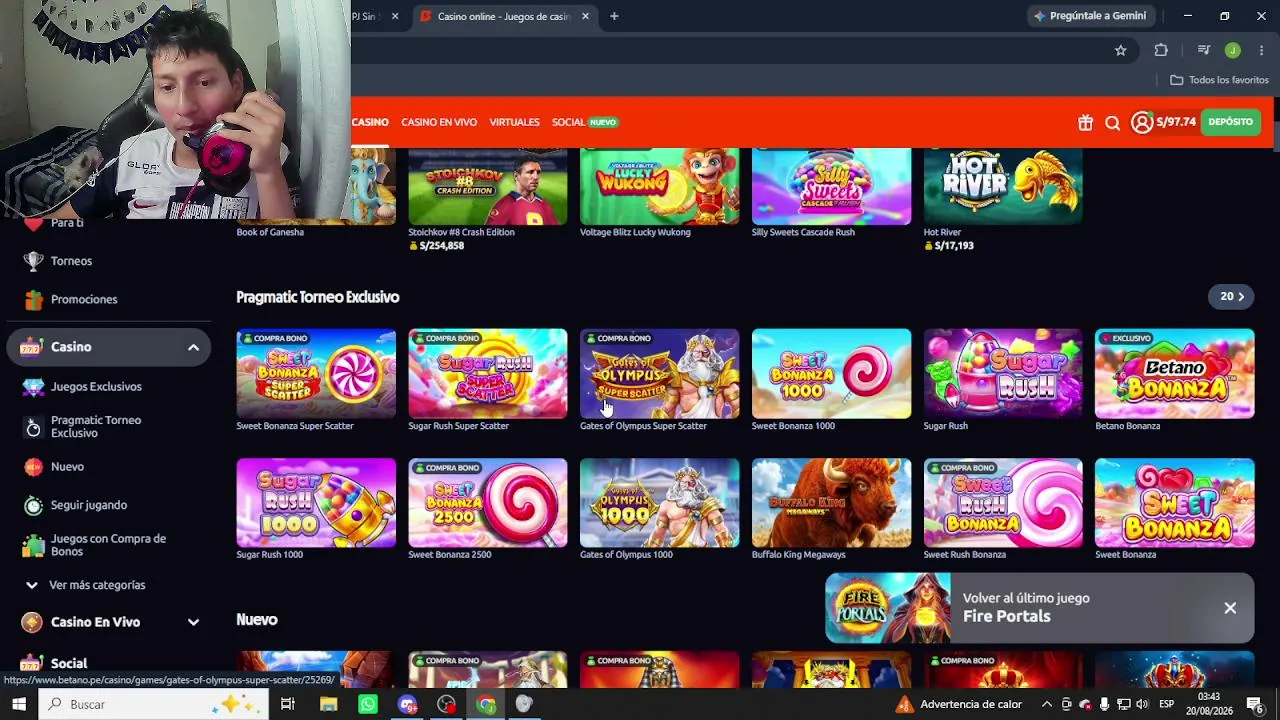Open Task View on the taskbar
The height and width of the screenshot is (720, 1280).
click(x=288, y=704)
